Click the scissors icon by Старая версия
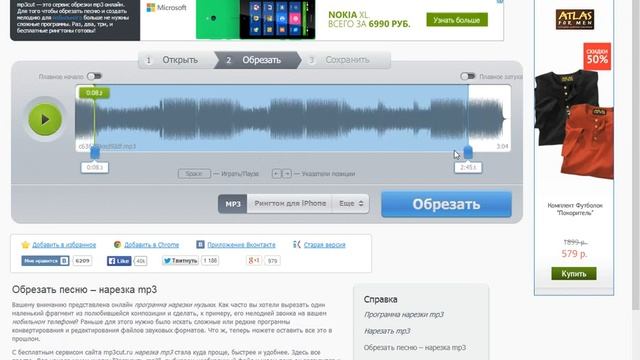640x360 pixels. pos(297,244)
